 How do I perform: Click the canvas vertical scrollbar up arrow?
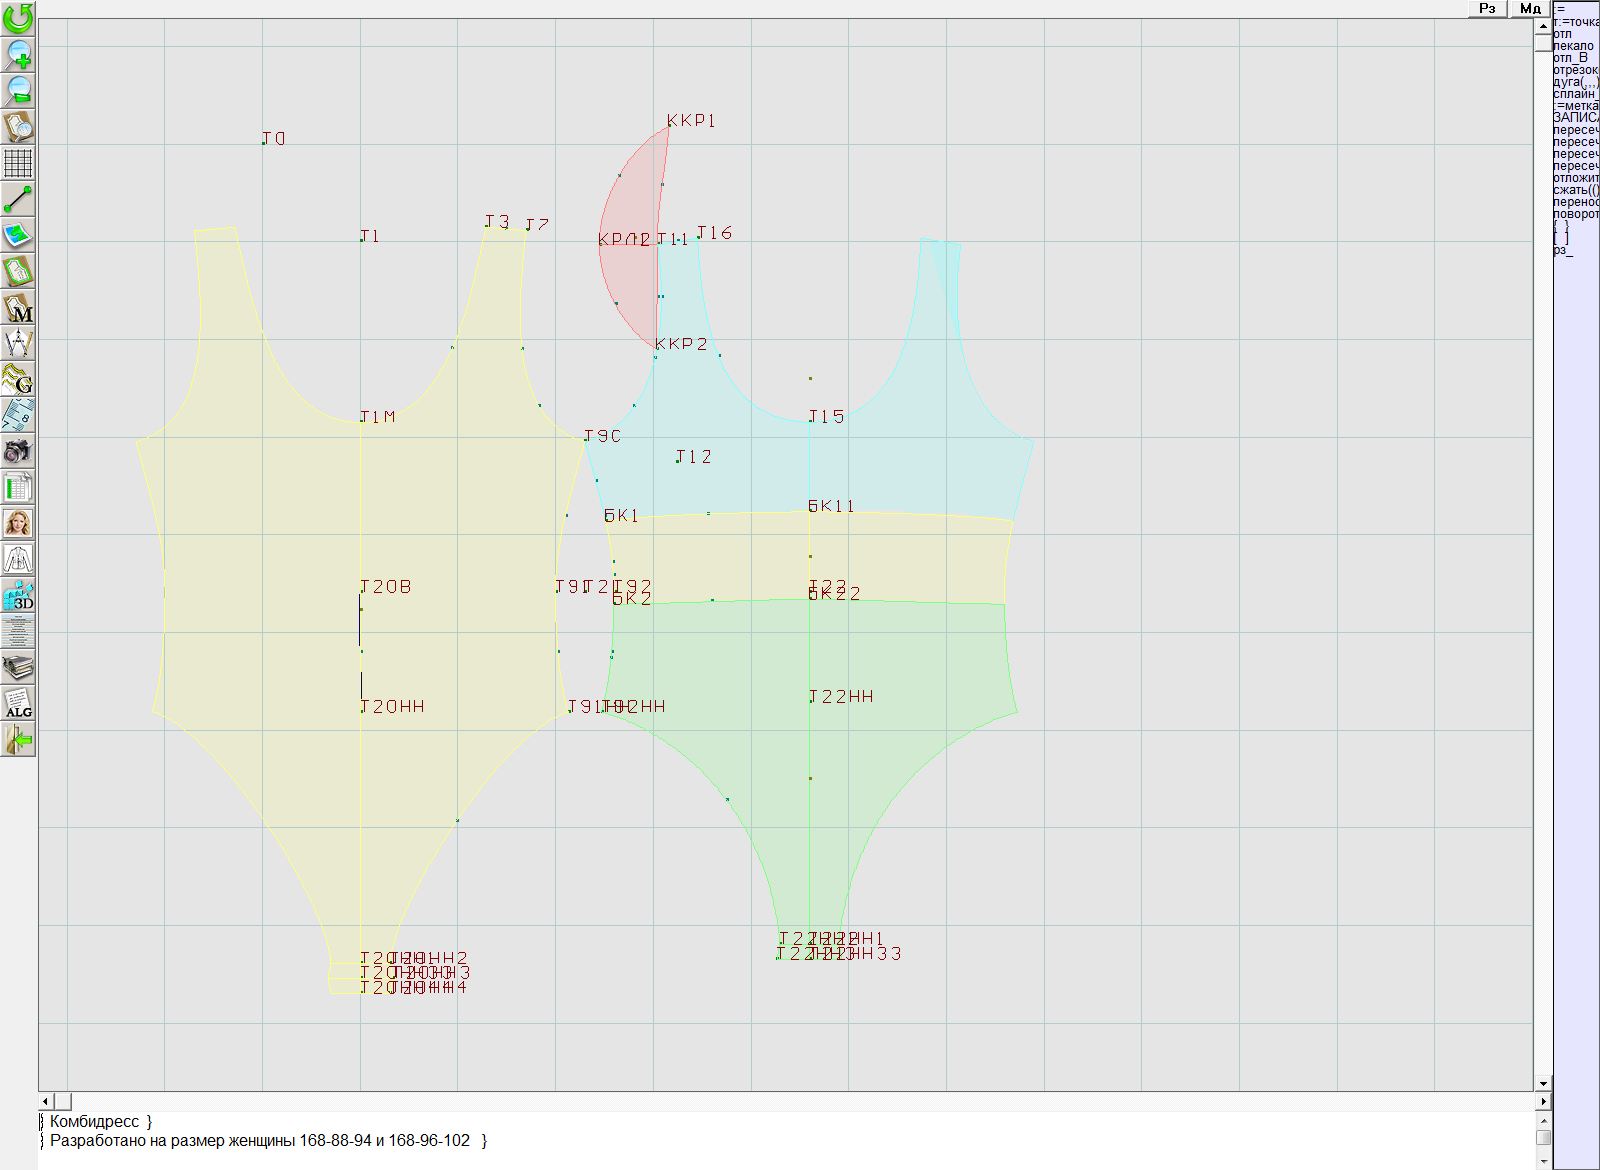coord(1543,26)
